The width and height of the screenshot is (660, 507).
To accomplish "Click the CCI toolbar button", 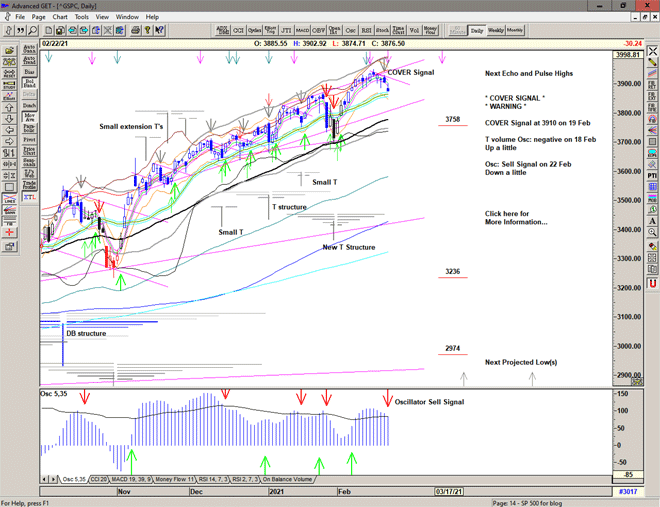I will (239, 31).
